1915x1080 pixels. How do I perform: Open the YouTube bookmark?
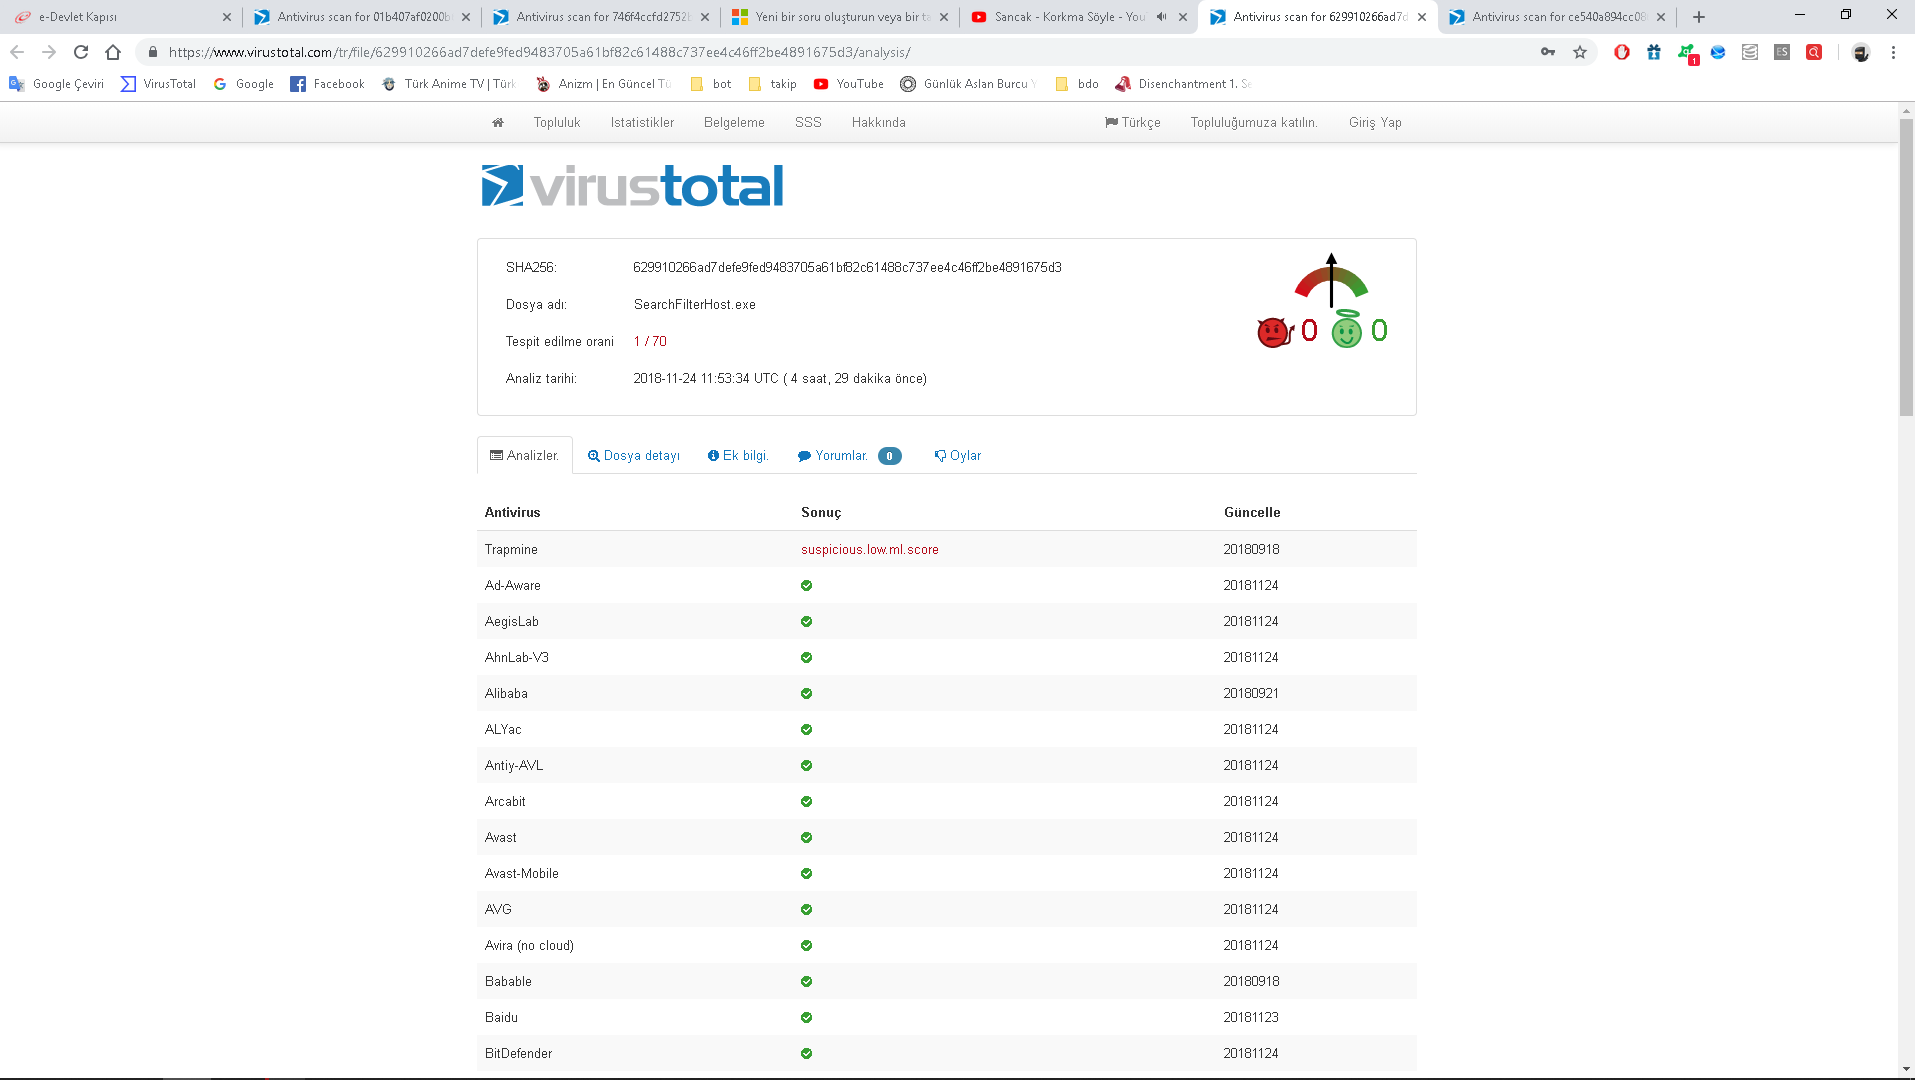point(849,84)
